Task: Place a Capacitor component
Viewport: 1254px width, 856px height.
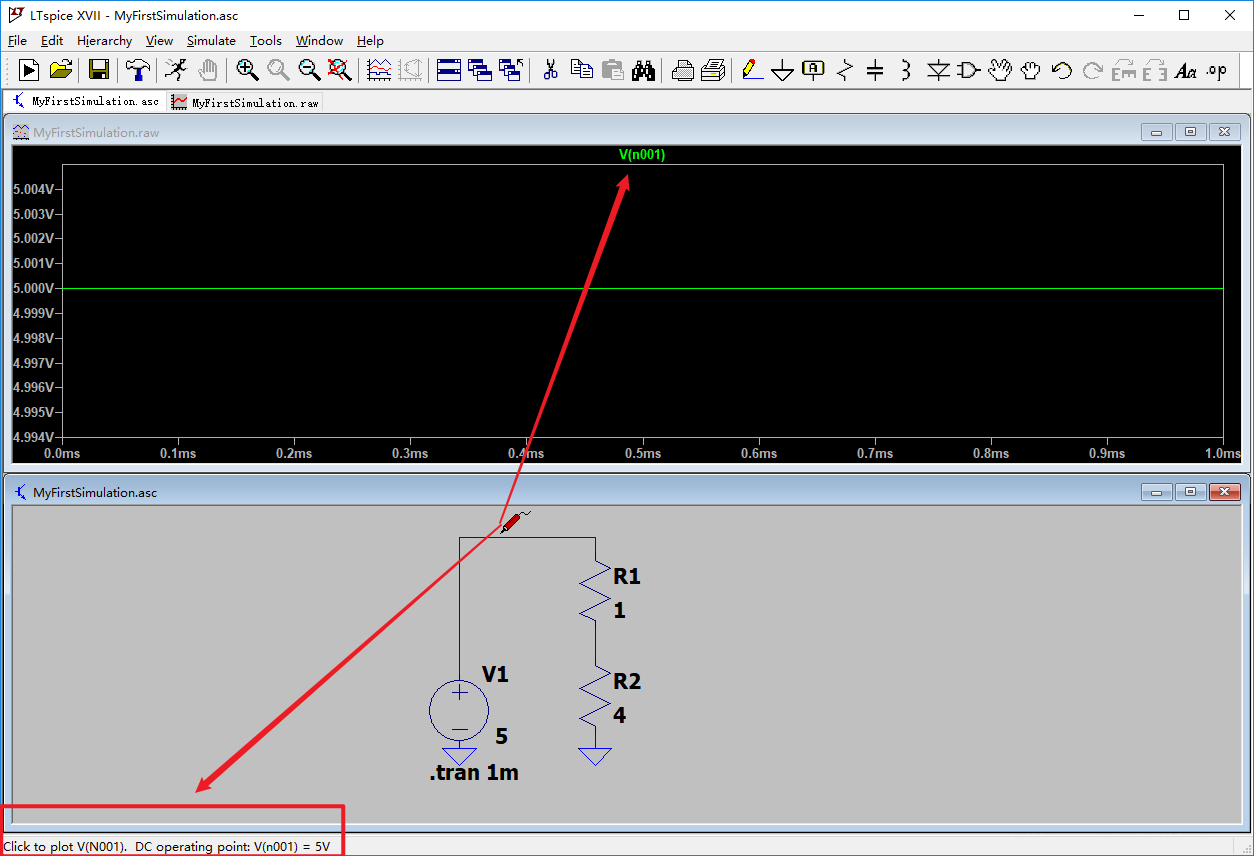Action: (x=875, y=70)
